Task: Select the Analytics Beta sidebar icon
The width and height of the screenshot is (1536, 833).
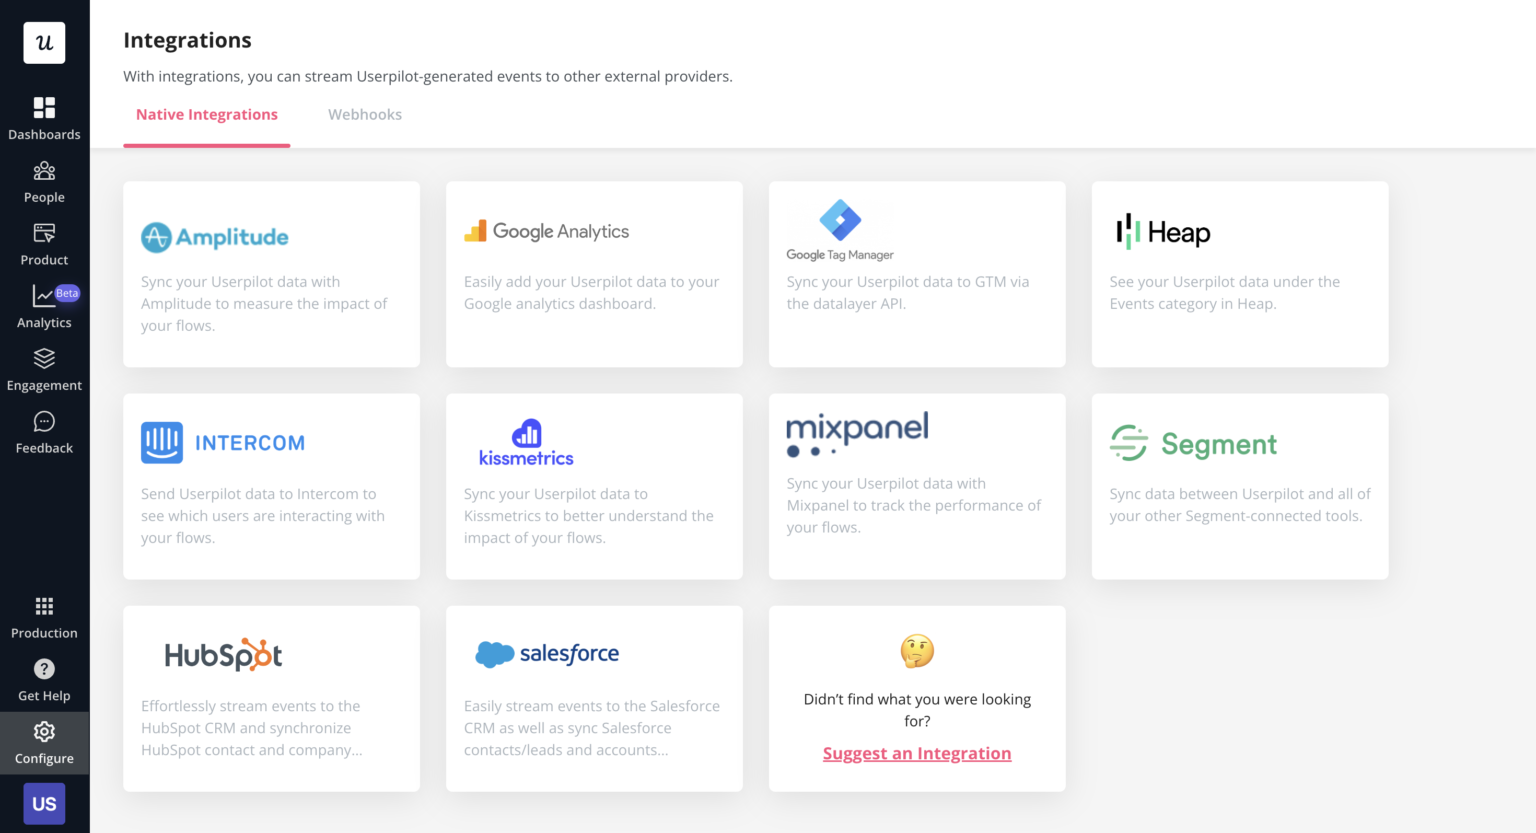Action: pyautogui.click(x=44, y=306)
